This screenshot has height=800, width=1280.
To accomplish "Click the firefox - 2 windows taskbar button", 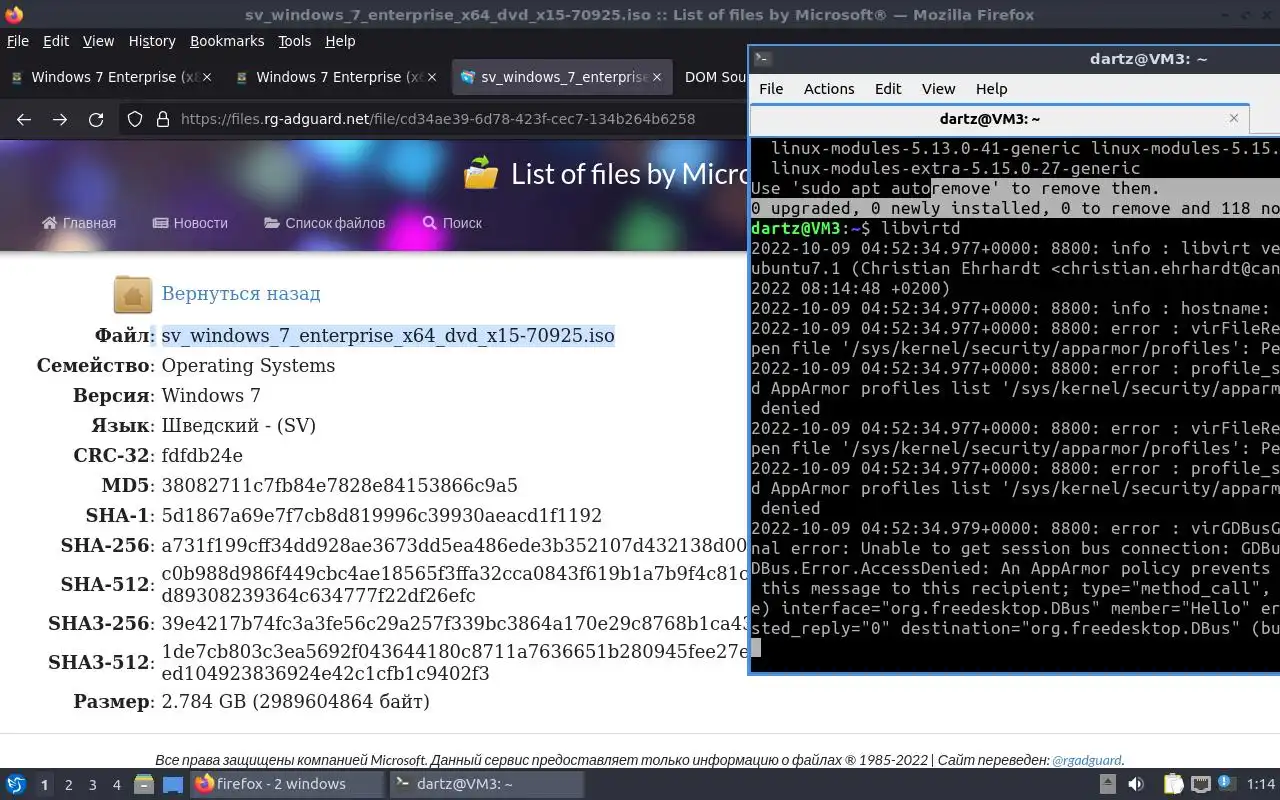I will coord(287,784).
